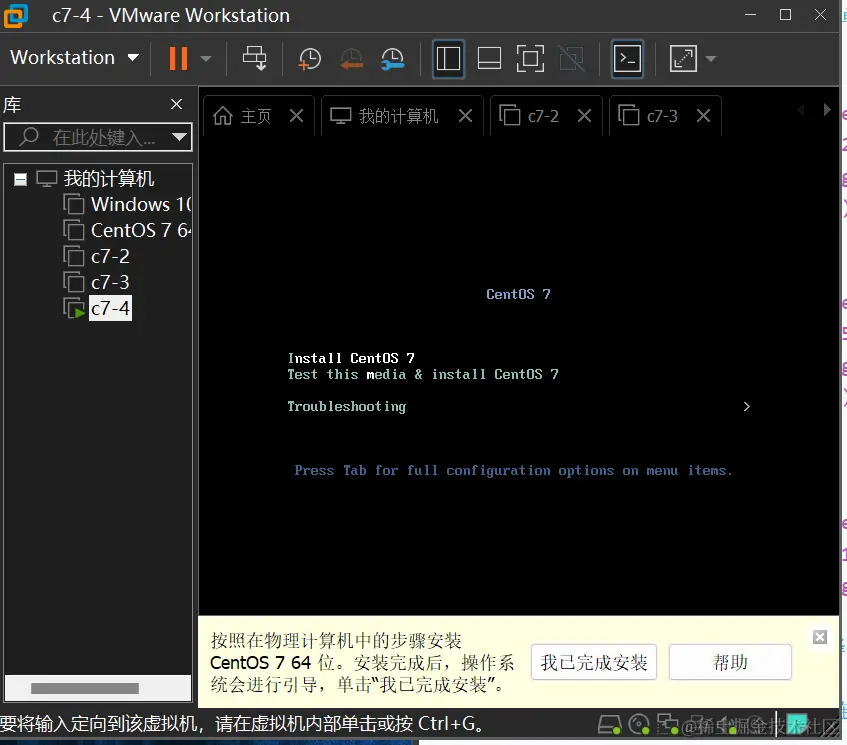The image size is (847, 745).
Task: Click the Unity mode icon
Action: pos(572,58)
